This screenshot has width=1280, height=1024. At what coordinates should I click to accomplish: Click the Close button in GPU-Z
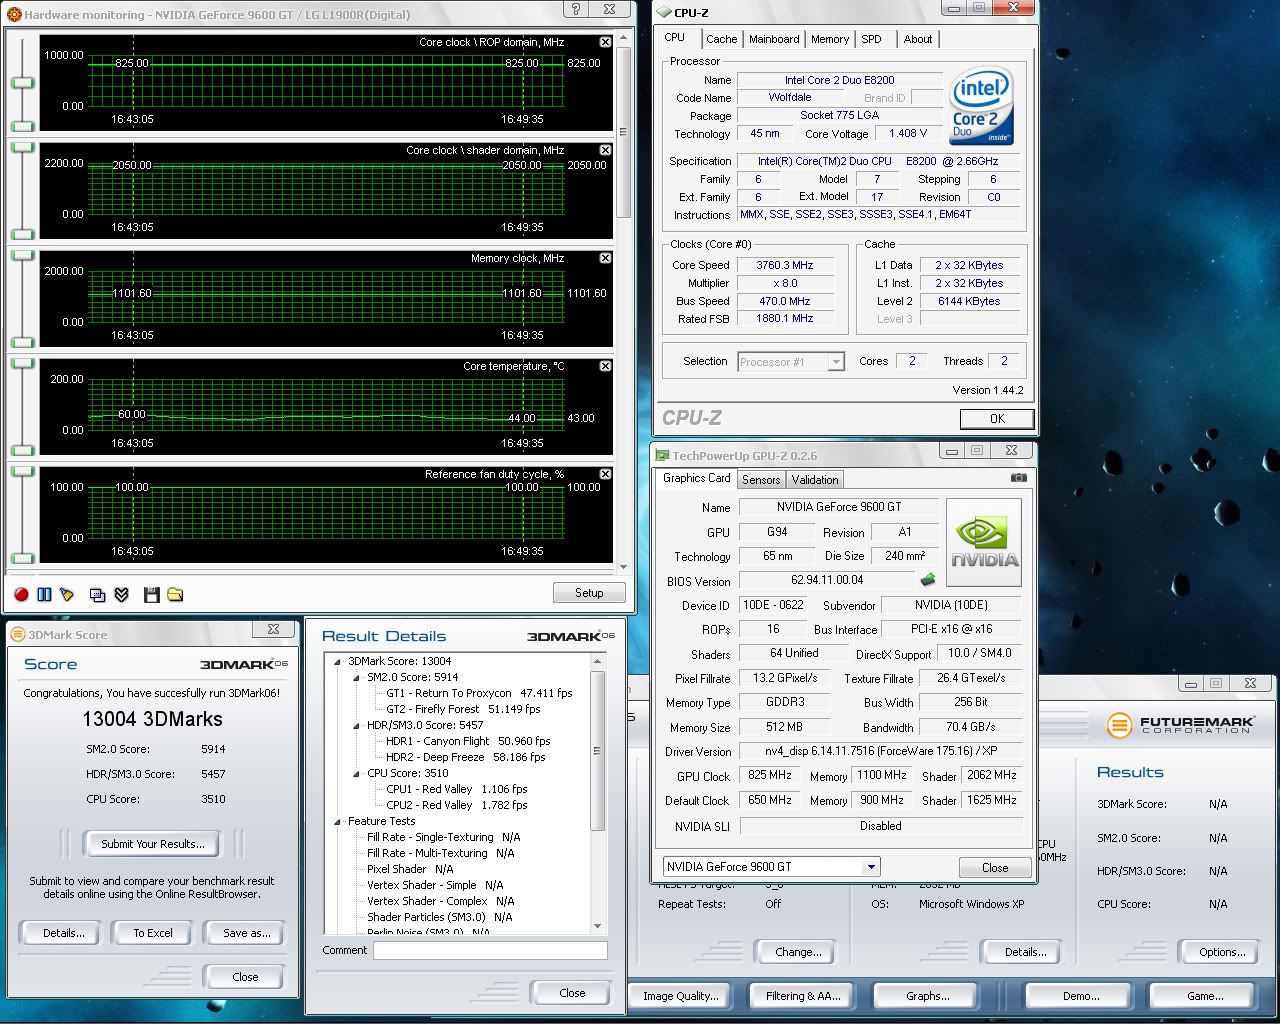[995, 868]
